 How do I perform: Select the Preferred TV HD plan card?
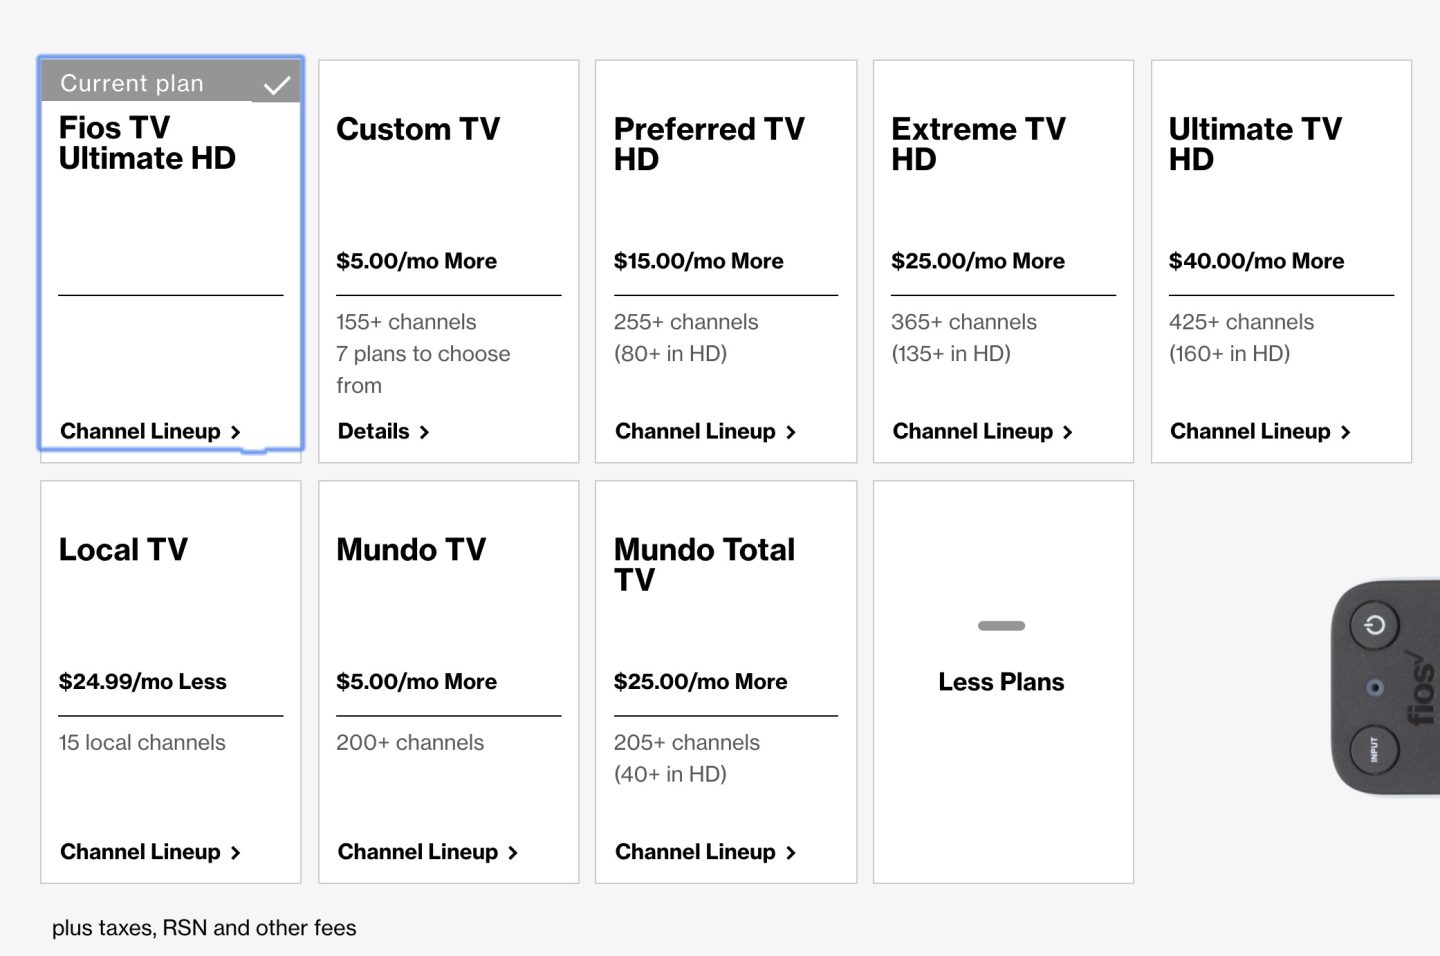click(725, 260)
